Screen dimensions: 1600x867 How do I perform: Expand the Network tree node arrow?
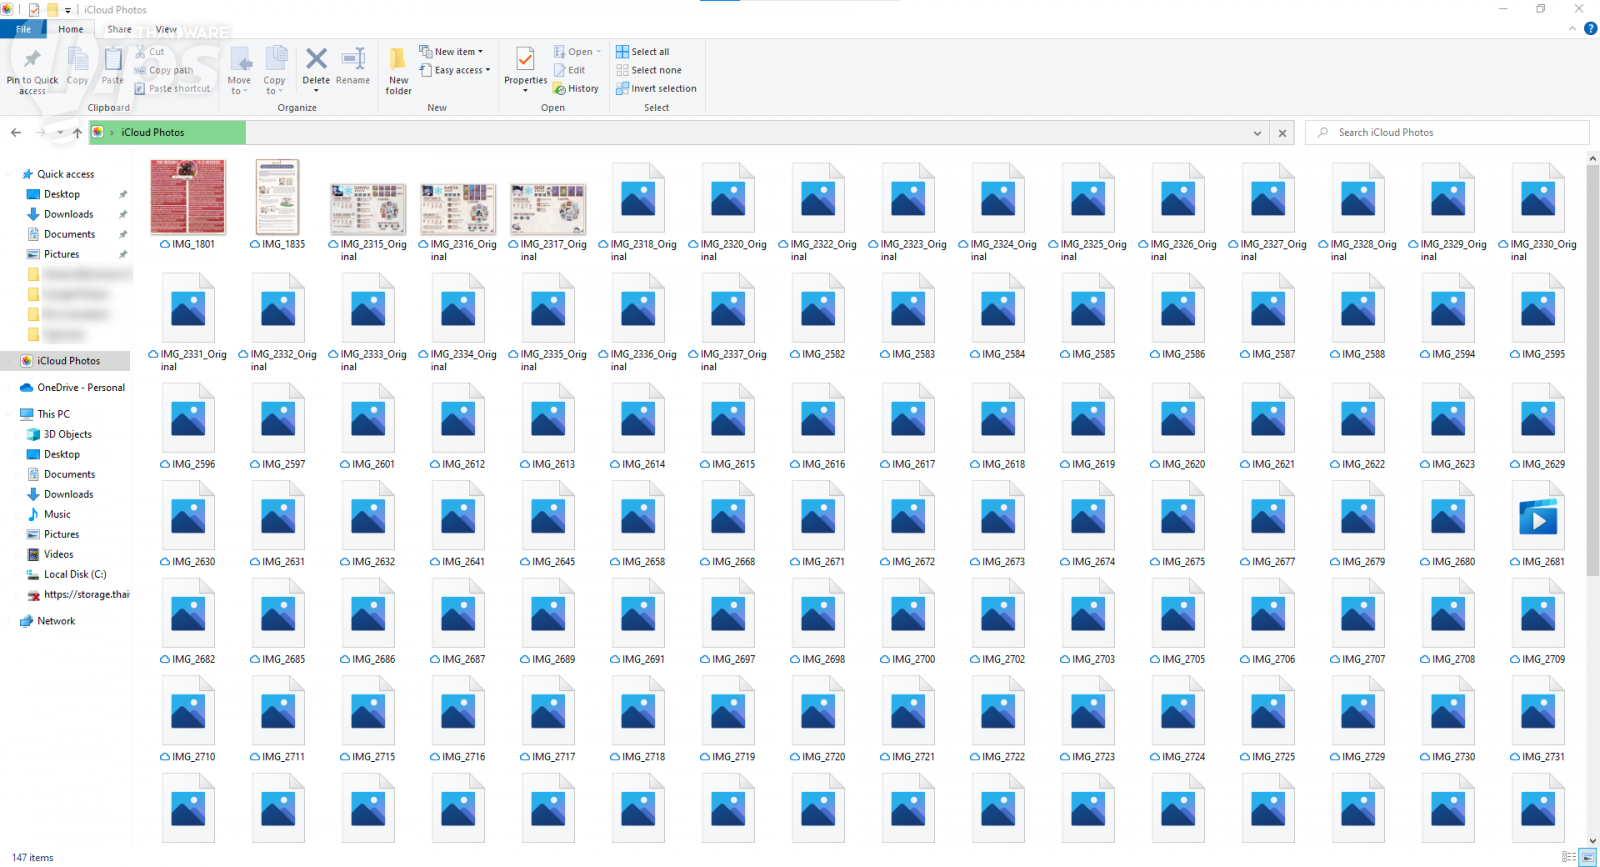point(9,621)
